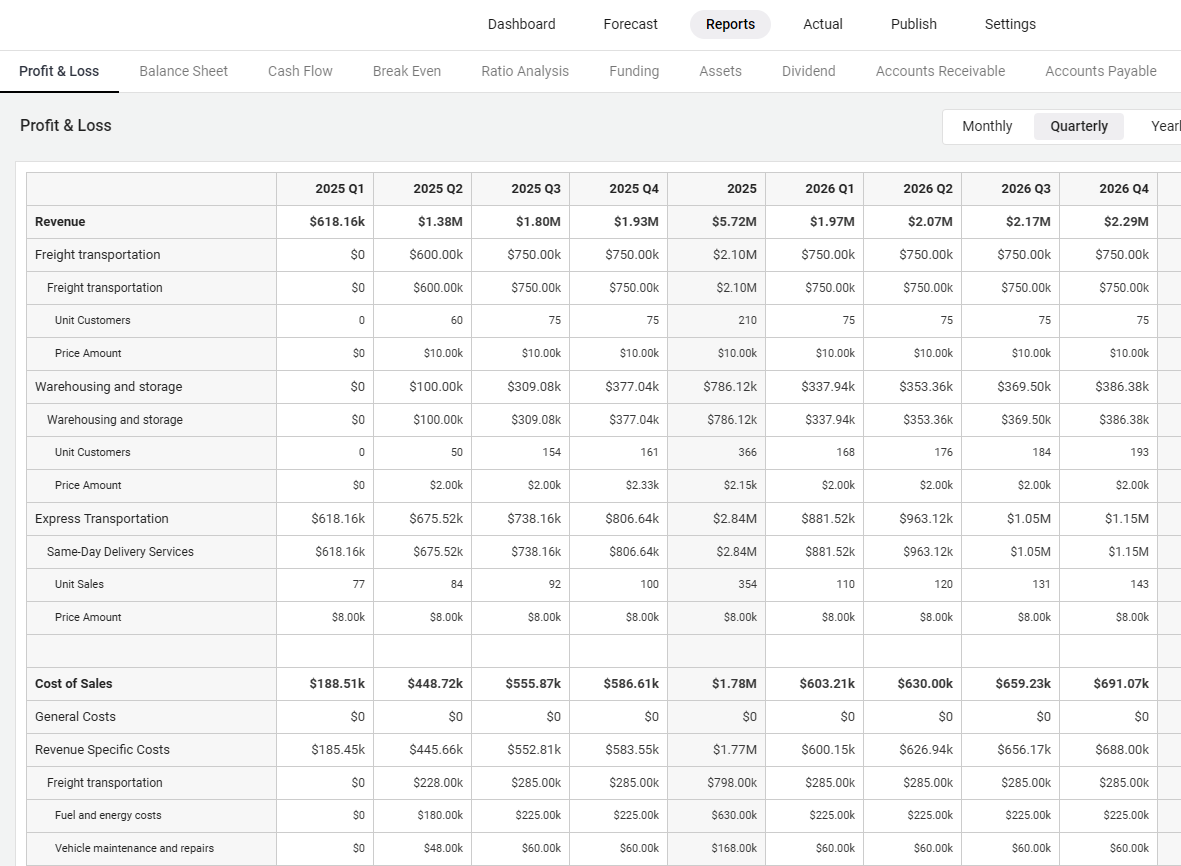1181x866 pixels.
Task: Click the 2026 Q2 column header
Action: pos(913,189)
